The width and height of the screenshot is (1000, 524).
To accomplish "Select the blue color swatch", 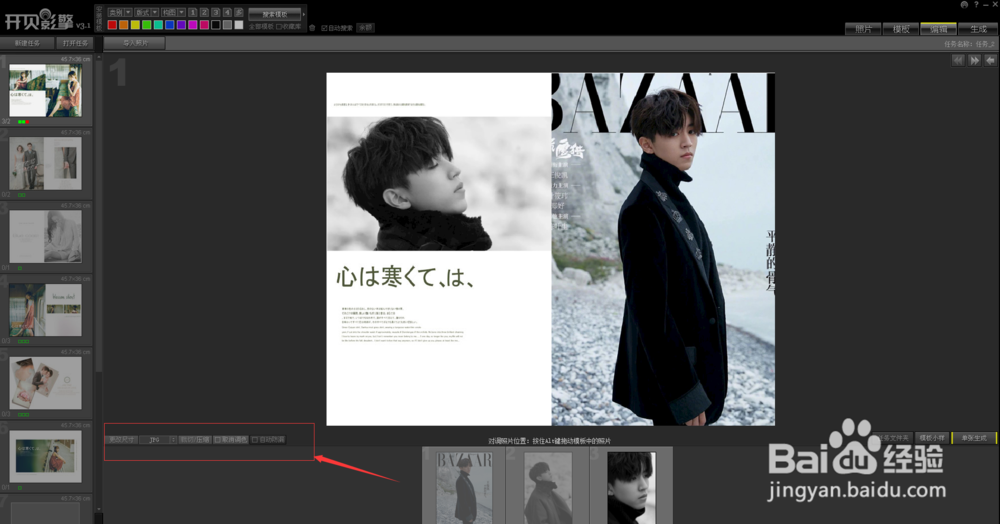I will pyautogui.click(x=170, y=25).
